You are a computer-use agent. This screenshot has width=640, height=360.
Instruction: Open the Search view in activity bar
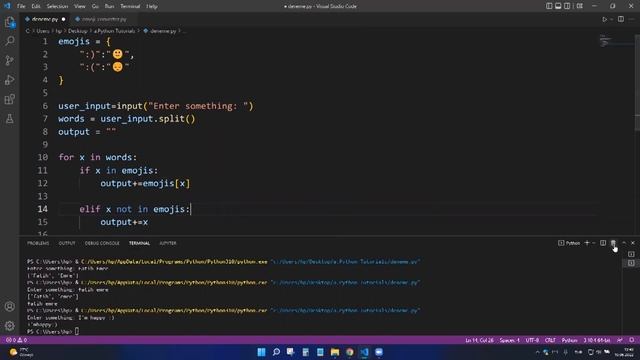tap(10, 41)
